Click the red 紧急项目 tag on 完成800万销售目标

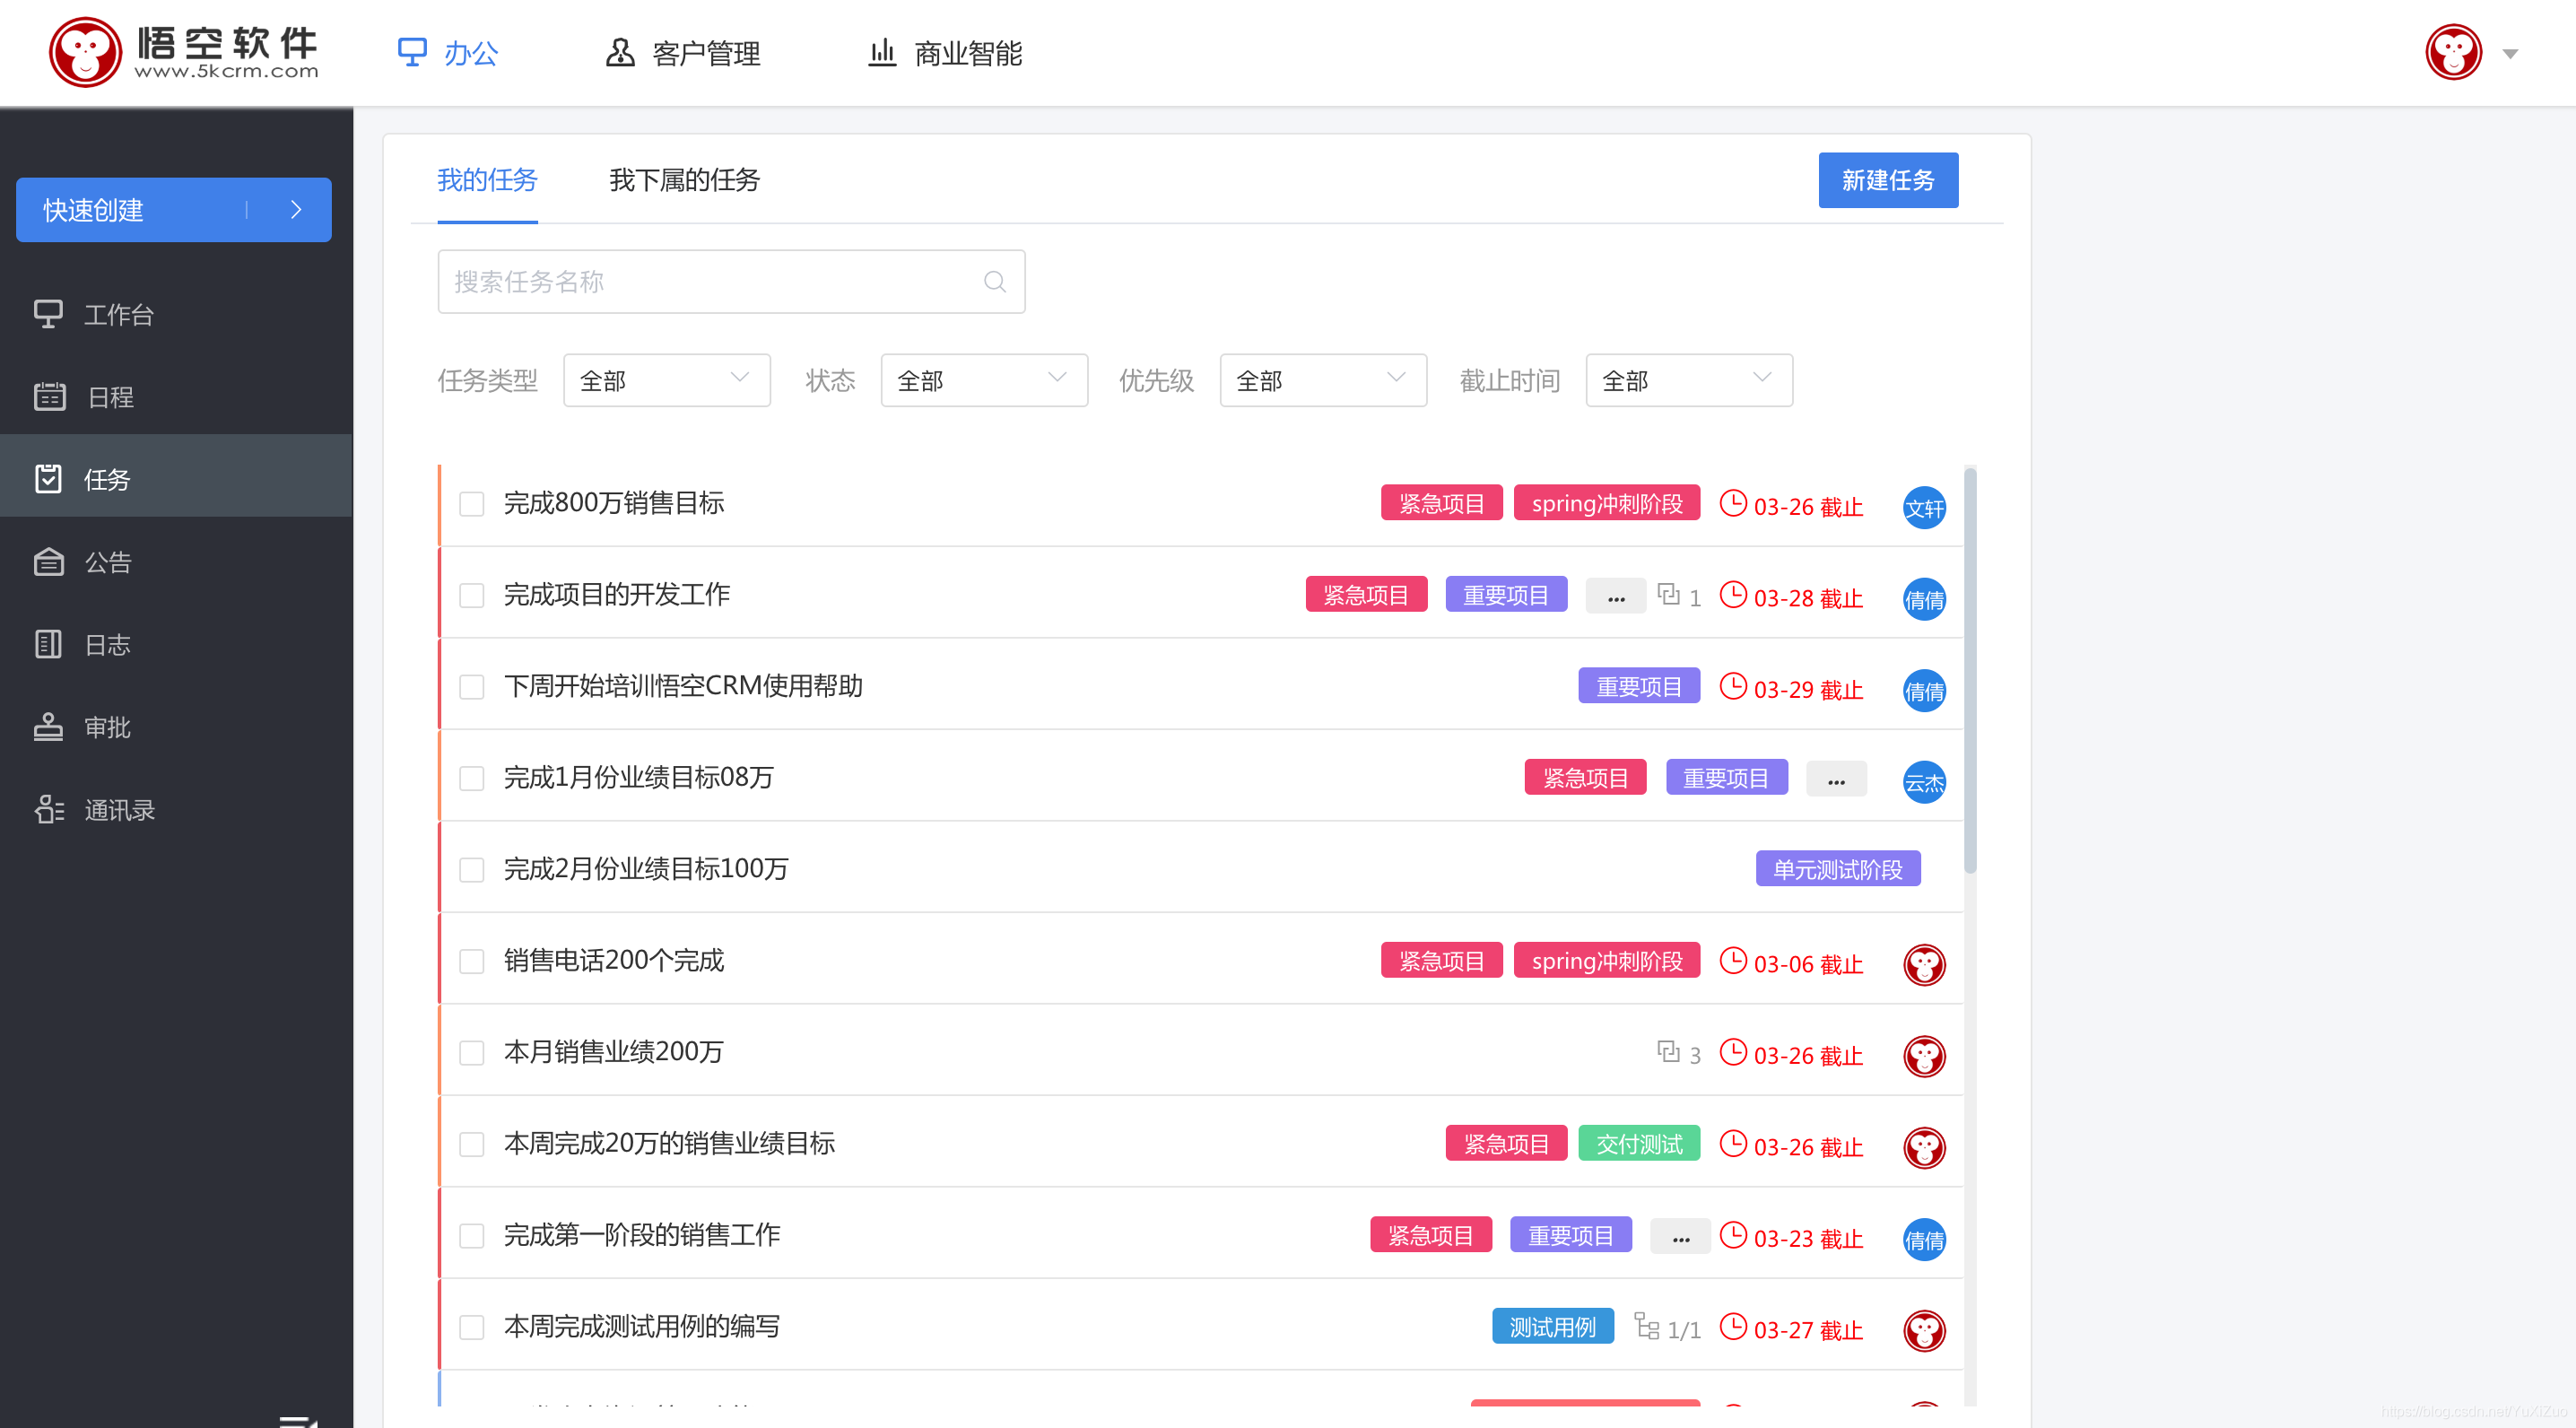point(1441,503)
